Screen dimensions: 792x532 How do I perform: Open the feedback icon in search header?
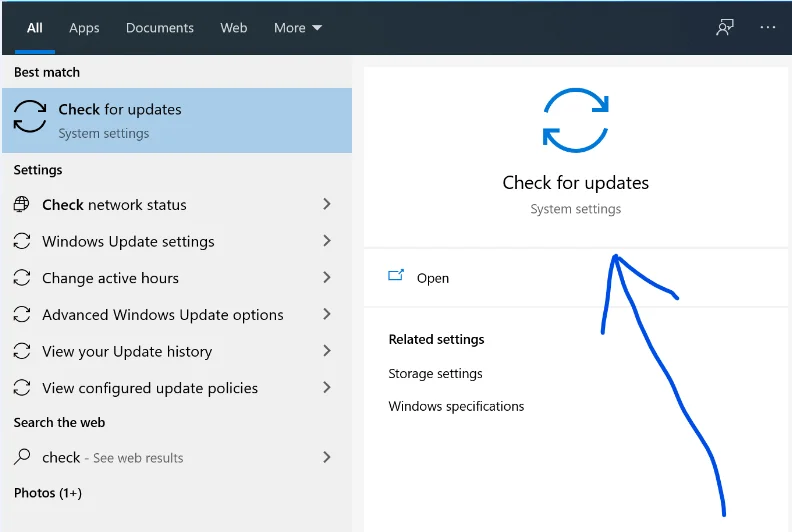[725, 27]
